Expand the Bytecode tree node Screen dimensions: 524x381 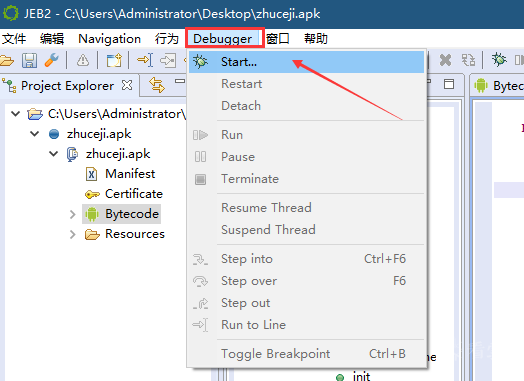tap(73, 214)
